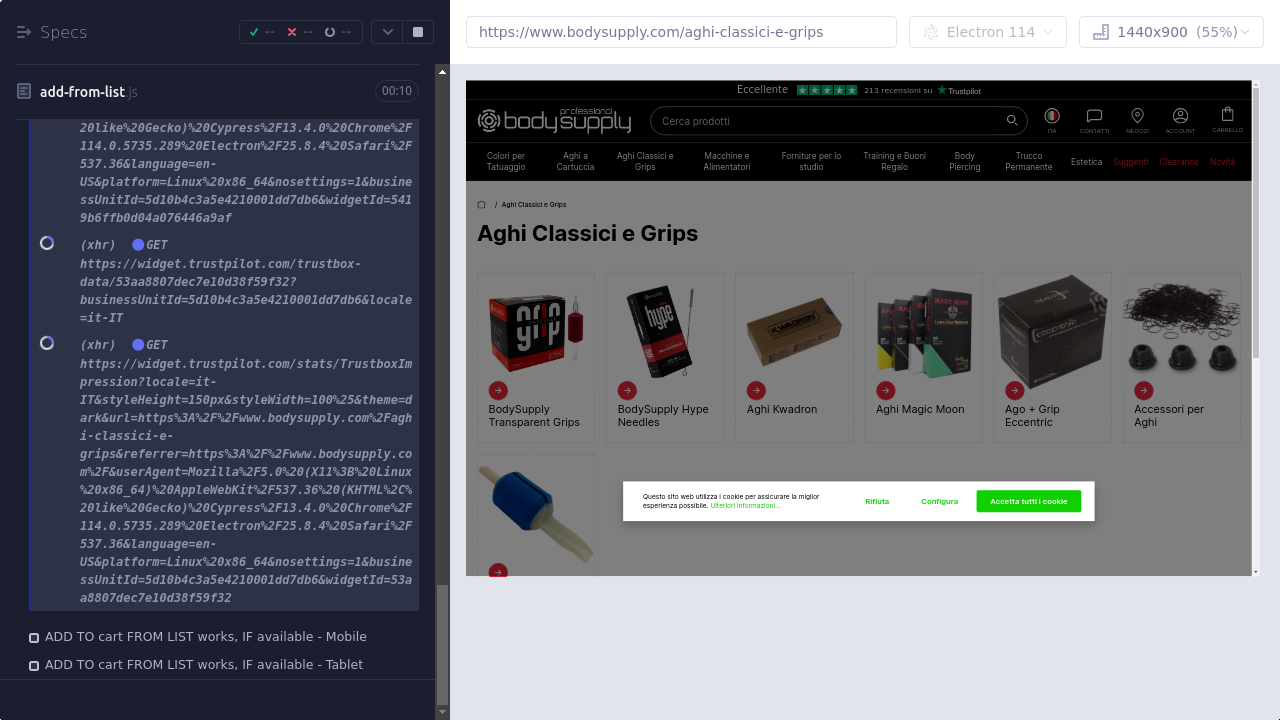Click the stop test run button

(418, 32)
